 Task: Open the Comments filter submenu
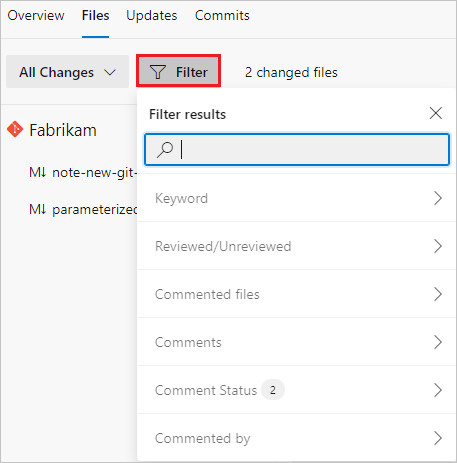pyautogui.click(x=296, y=342)
